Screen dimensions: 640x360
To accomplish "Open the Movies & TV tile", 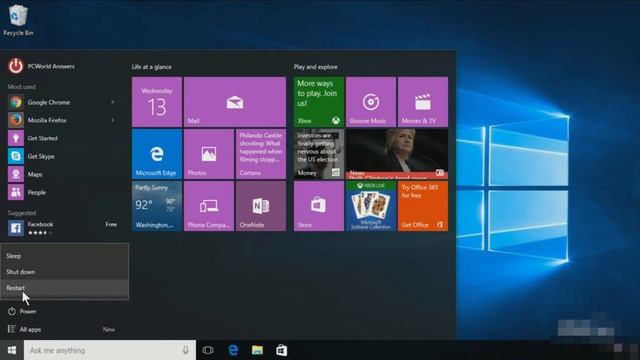I will pos(423,102).
